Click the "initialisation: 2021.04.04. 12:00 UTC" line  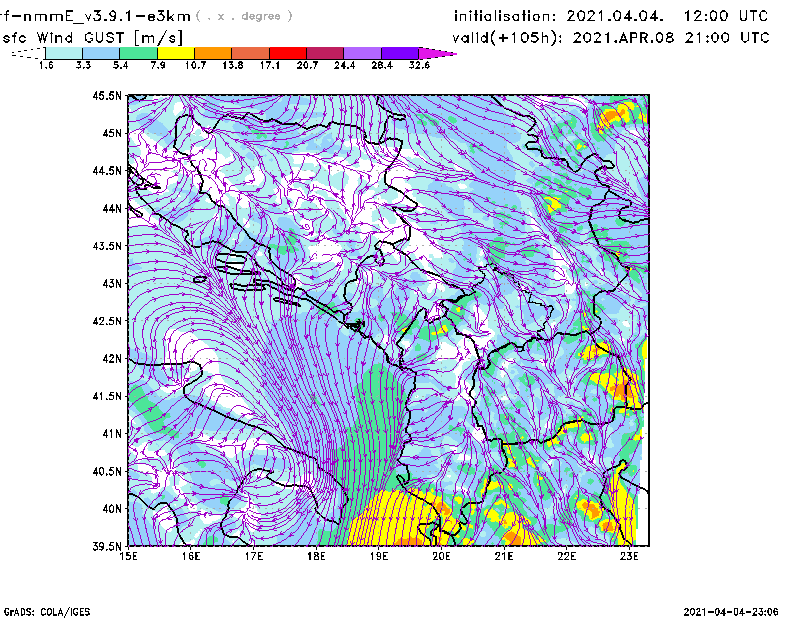click(611, 16)
